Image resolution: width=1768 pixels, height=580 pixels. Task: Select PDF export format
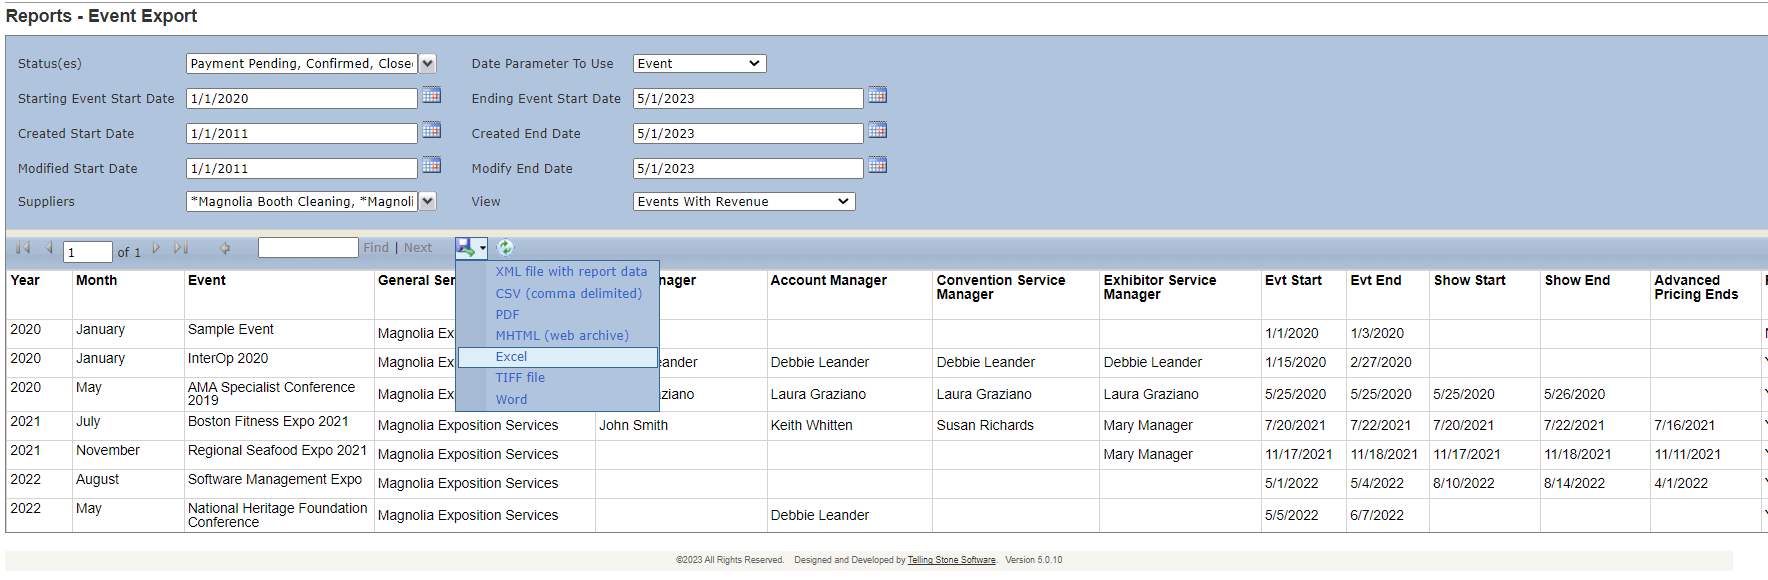pos(507,315)
